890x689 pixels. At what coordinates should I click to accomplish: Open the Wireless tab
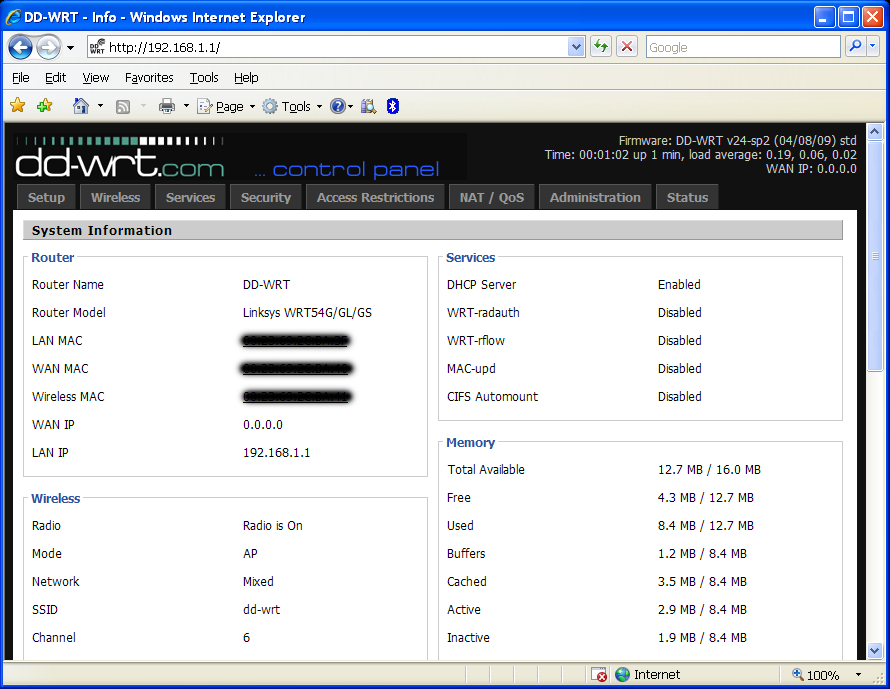tap(116, 197)
